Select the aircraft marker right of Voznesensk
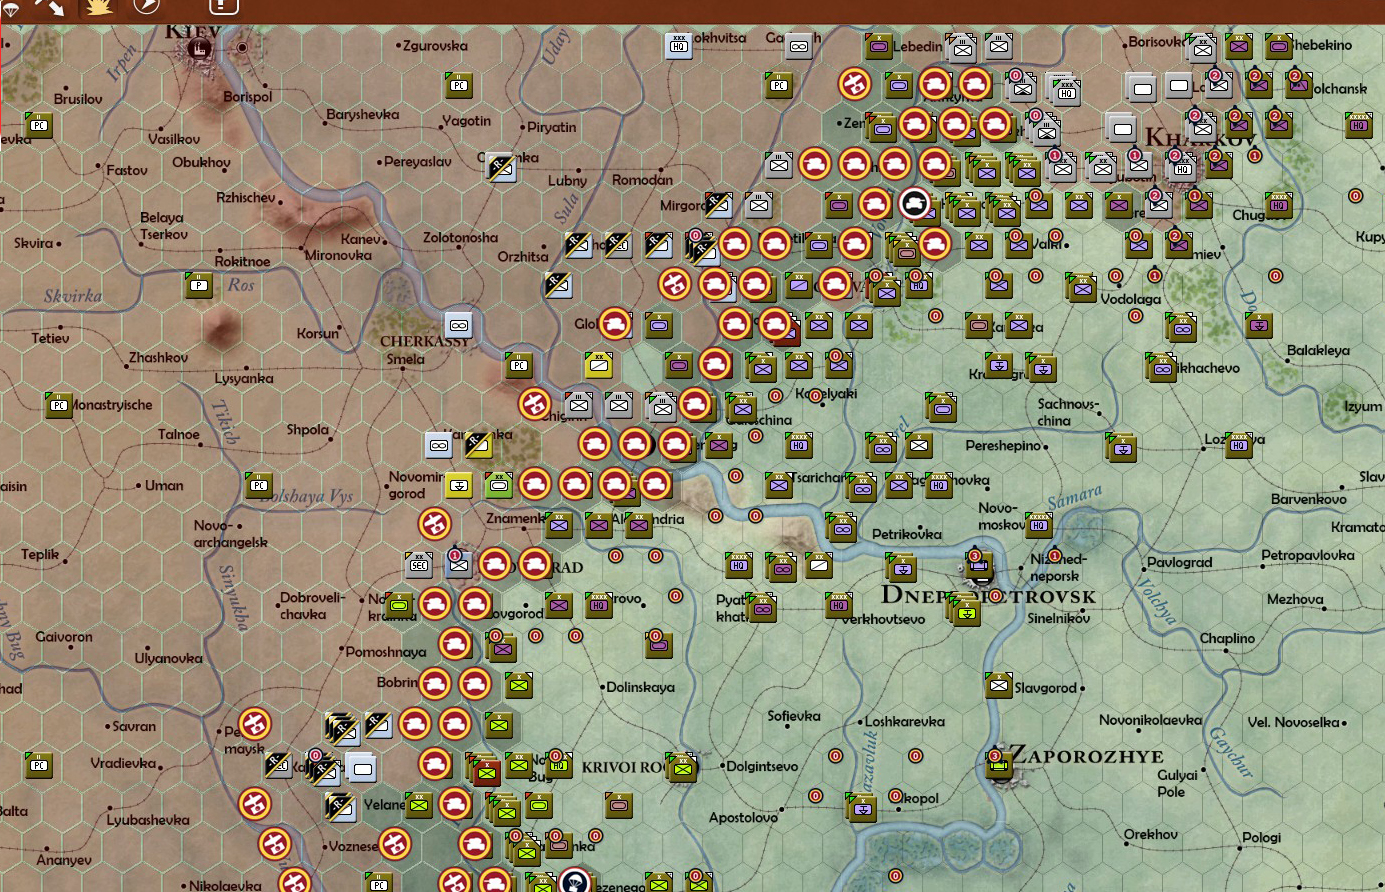The width and height of the screenshot is (1385, 892). [x=395, y=843]
